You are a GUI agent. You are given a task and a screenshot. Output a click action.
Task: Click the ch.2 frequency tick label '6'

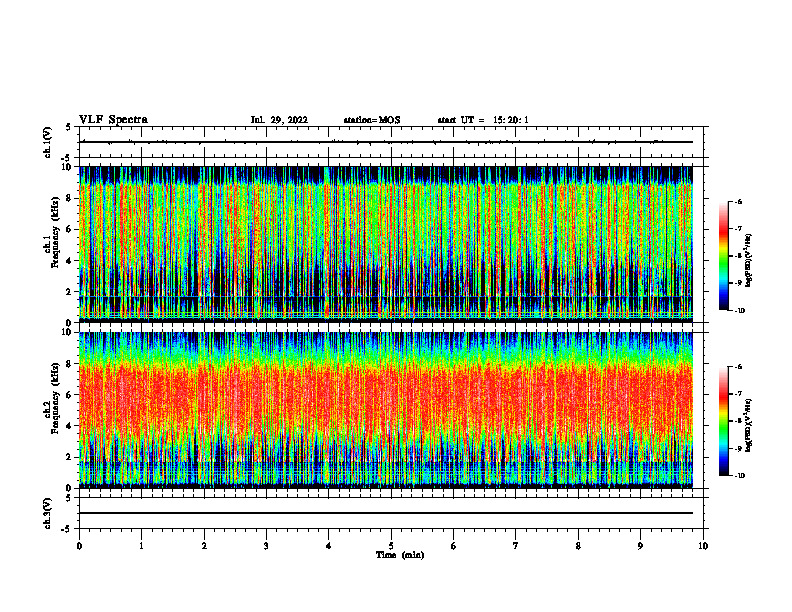point(70,395)
